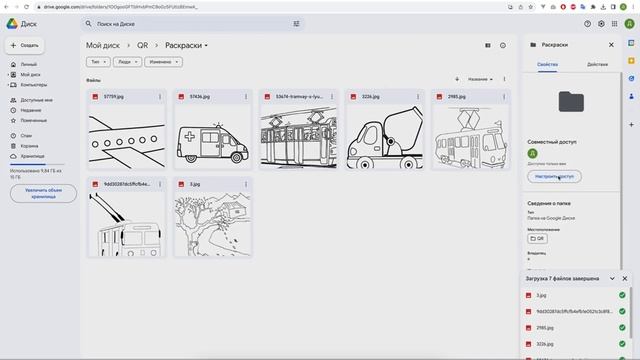Image resolution: width=640 pixels, height=360 pixels.
Task: Open more options for 3.jpg card
Action: 246,184
